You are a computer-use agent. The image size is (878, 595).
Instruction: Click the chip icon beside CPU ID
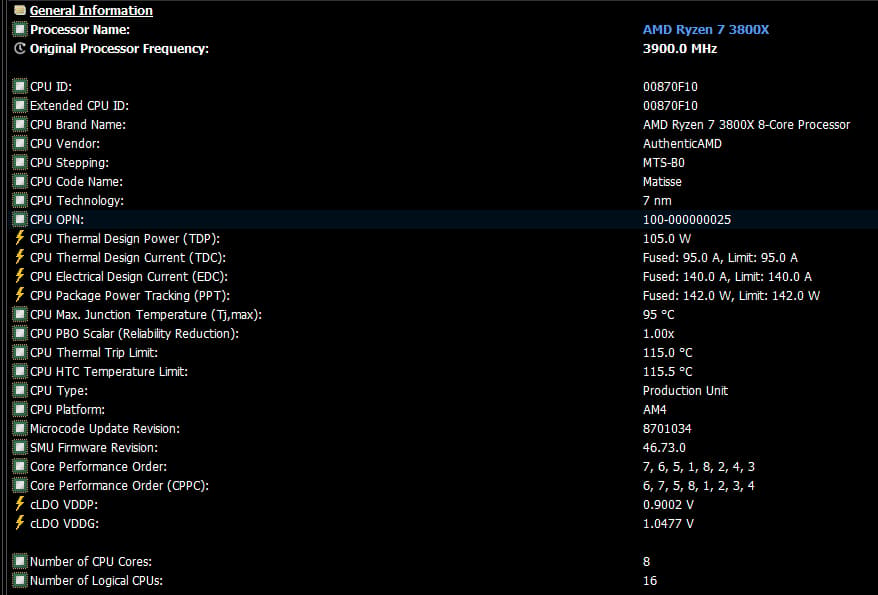pos(20,86)
